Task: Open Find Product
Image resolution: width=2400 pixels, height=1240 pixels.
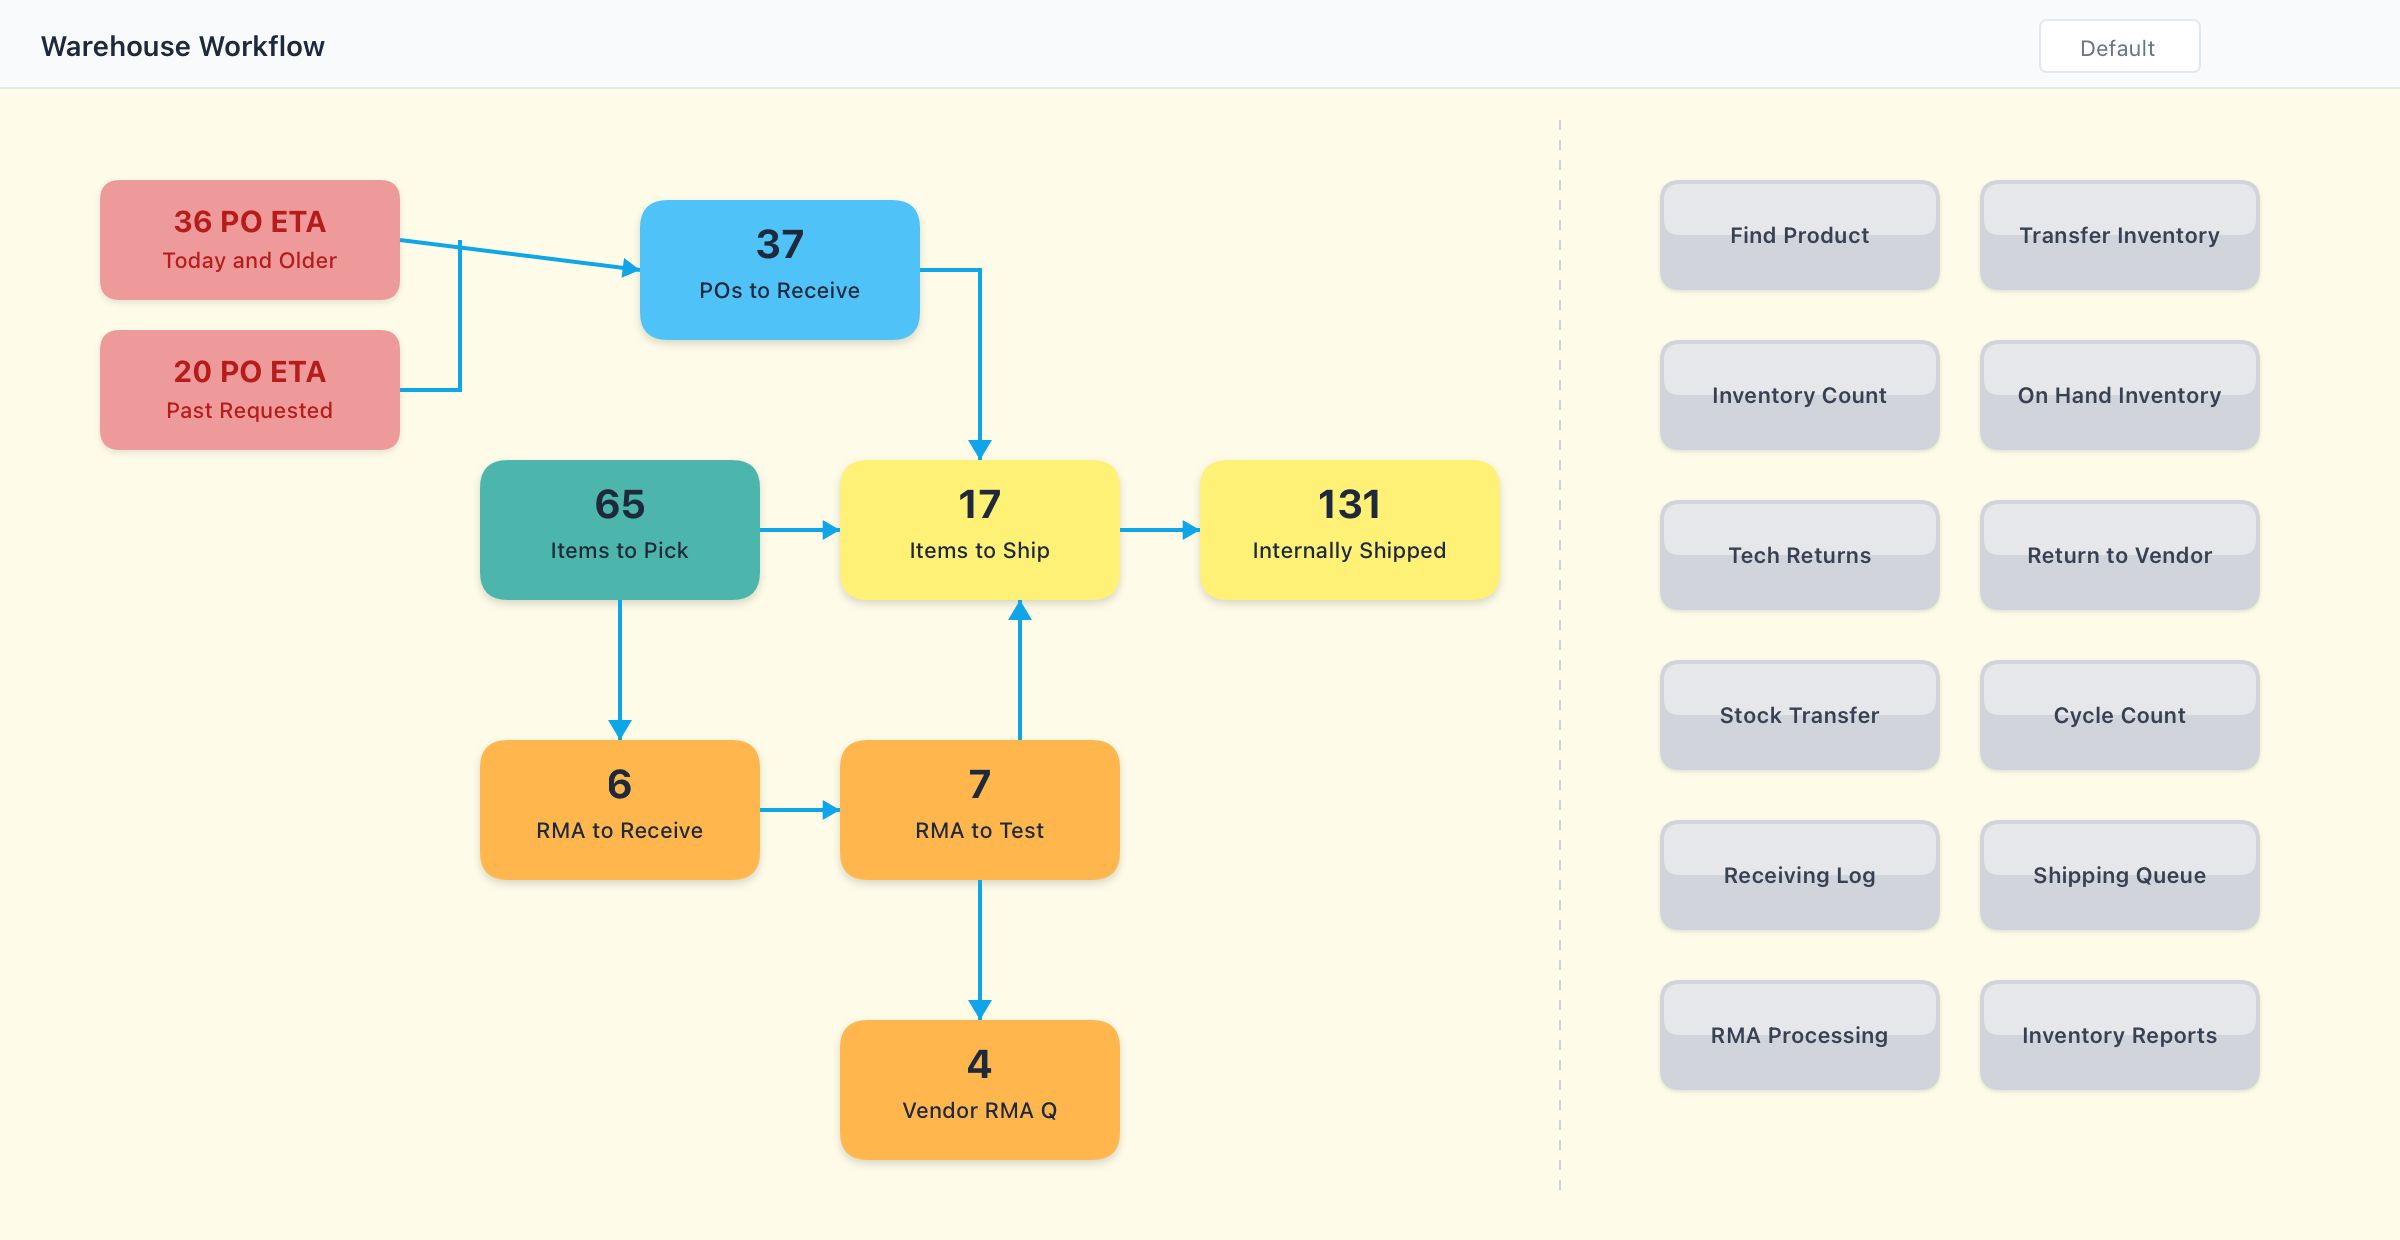Action: (1799, 235)
